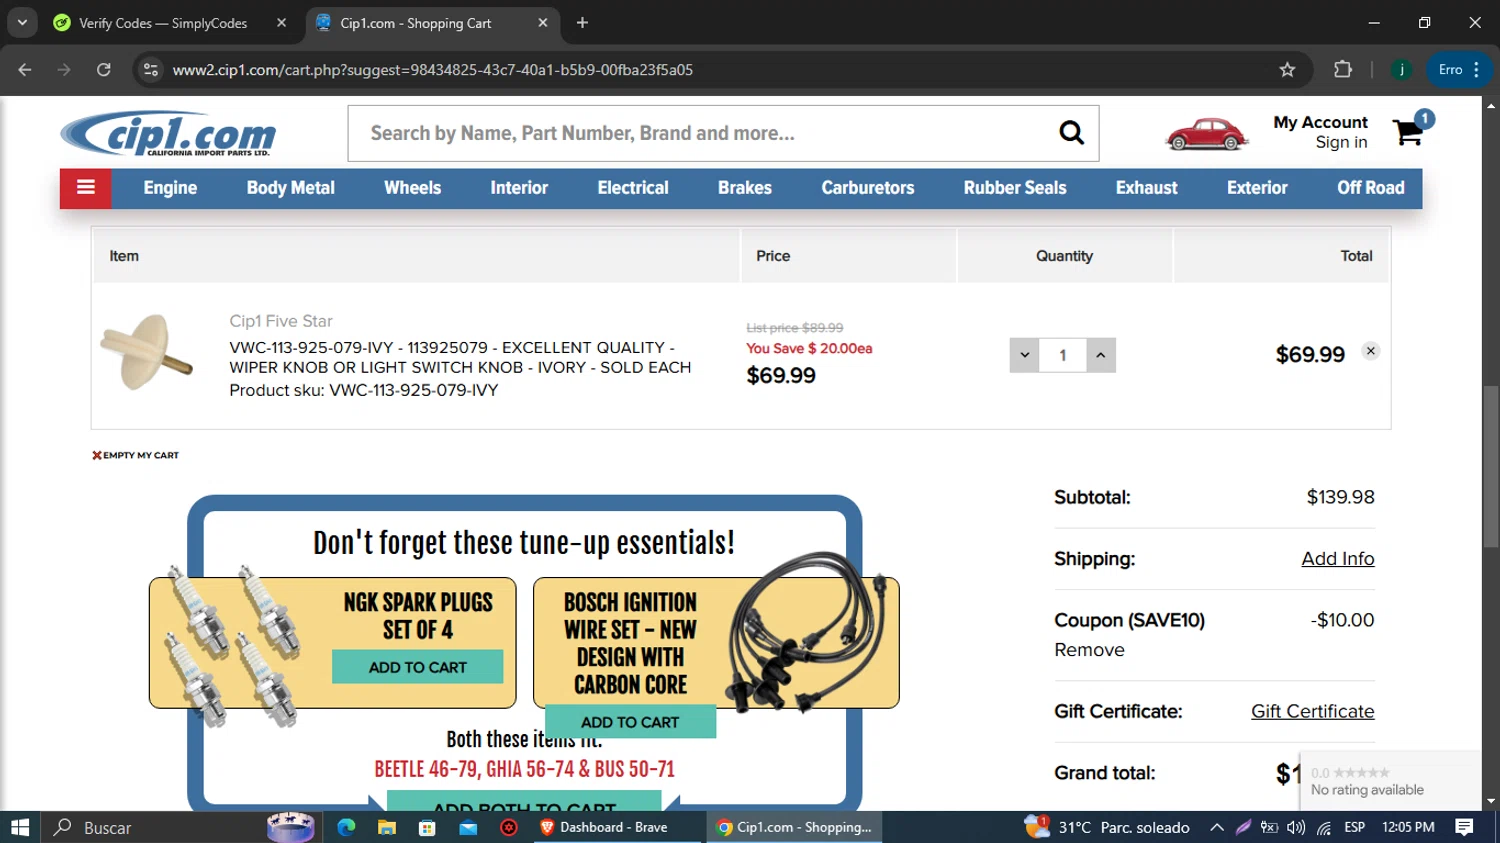Switch to Verify Codes SimplyCodes tab
The height and width of the screenshot is (843, 1500).
(x=162, y=22)
